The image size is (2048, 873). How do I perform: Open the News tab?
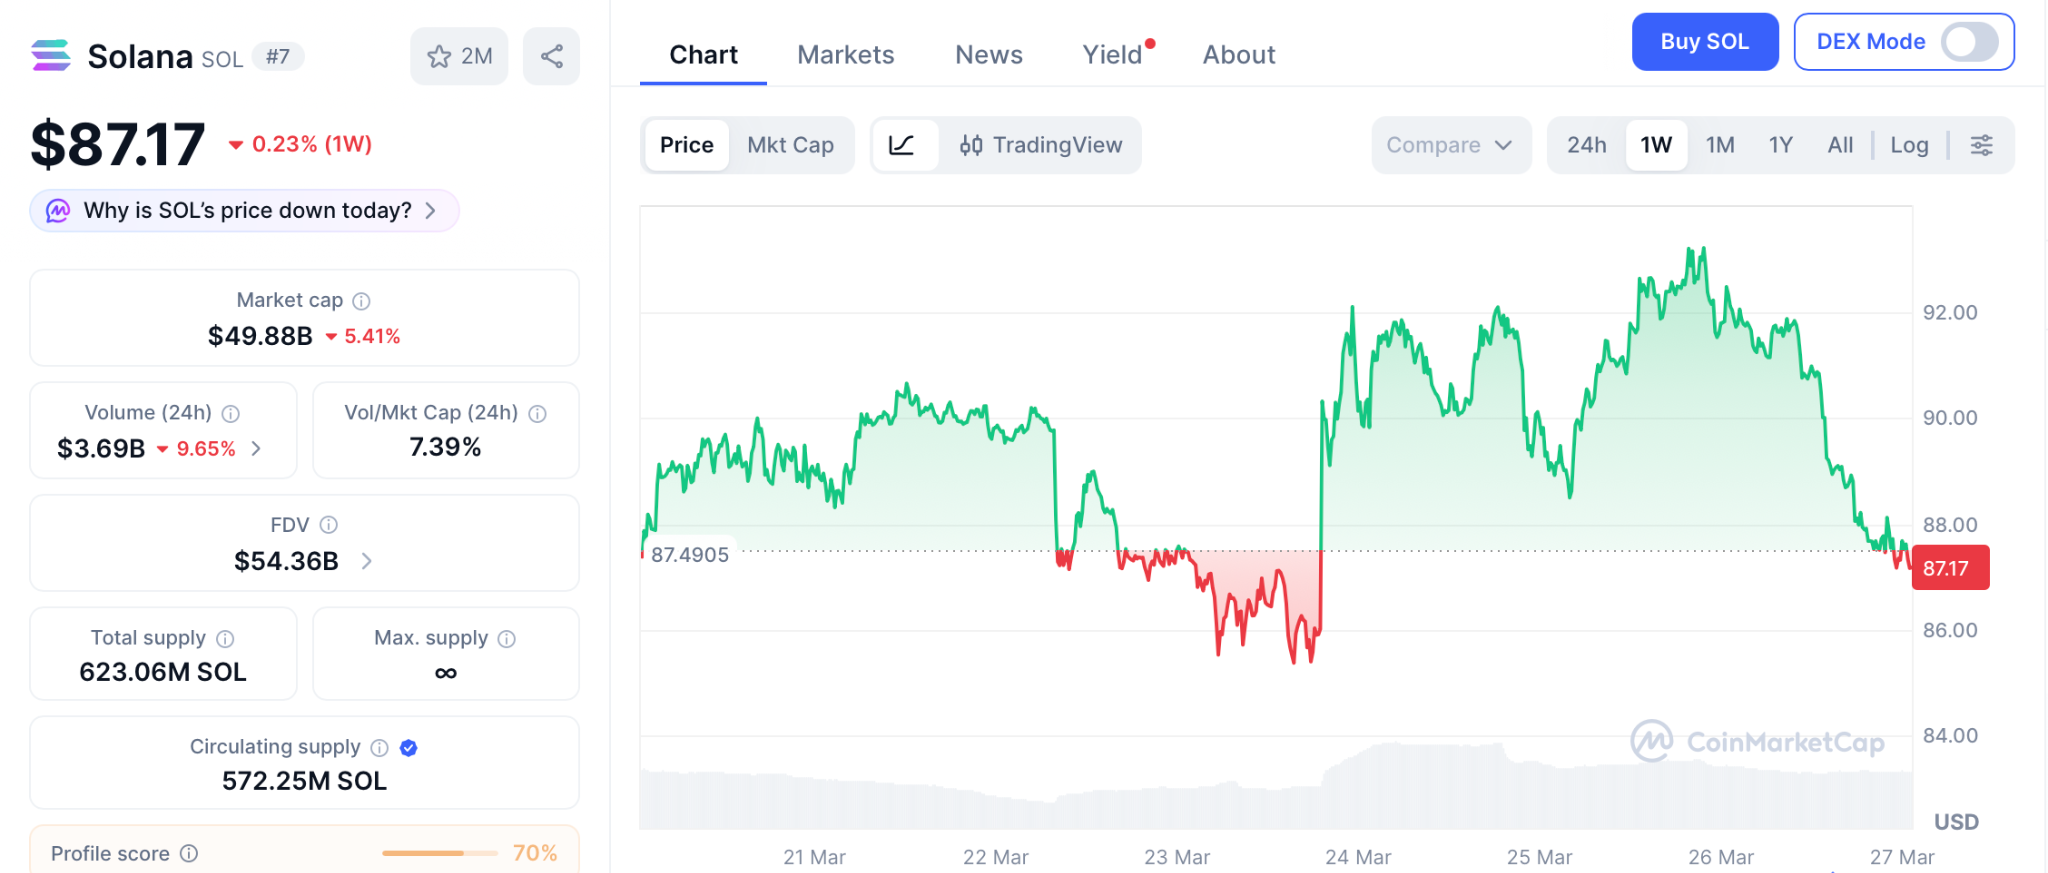point(988,55)
